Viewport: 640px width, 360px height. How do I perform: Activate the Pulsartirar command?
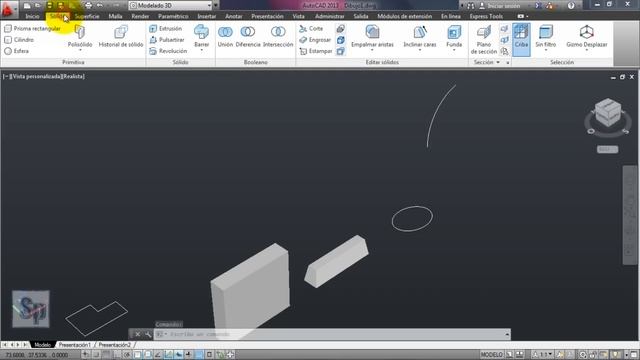167,40
